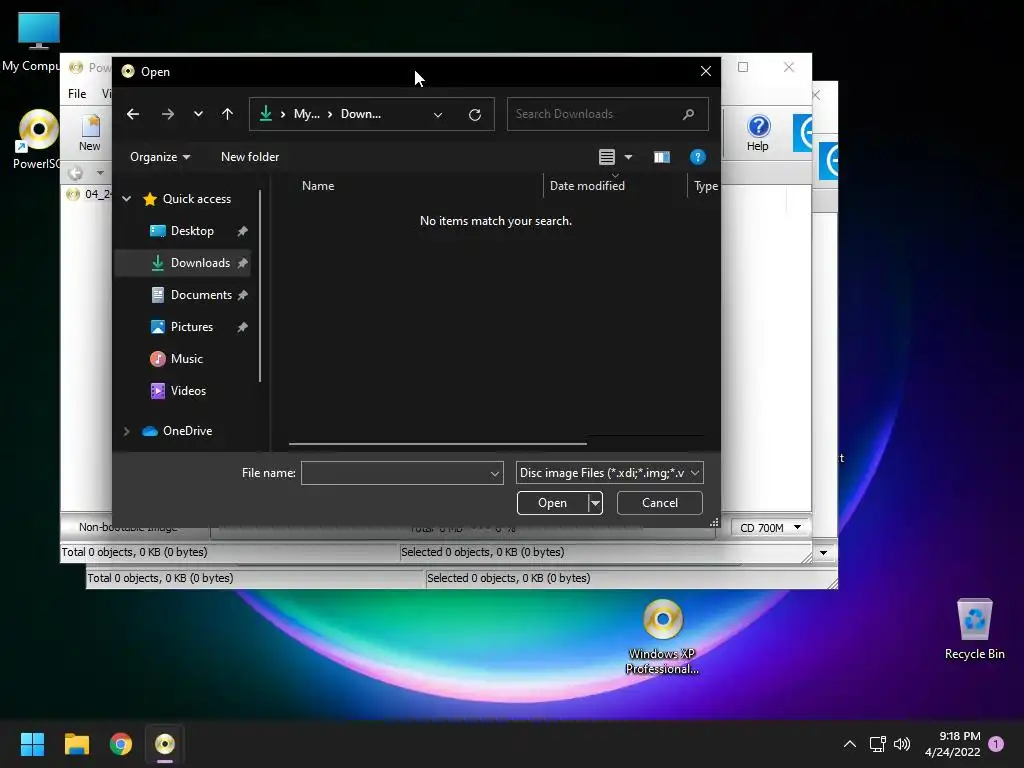Select OneDrive in navigation pane
Viewport: 1024px width, 768px height.
click(x=187, y=431)
